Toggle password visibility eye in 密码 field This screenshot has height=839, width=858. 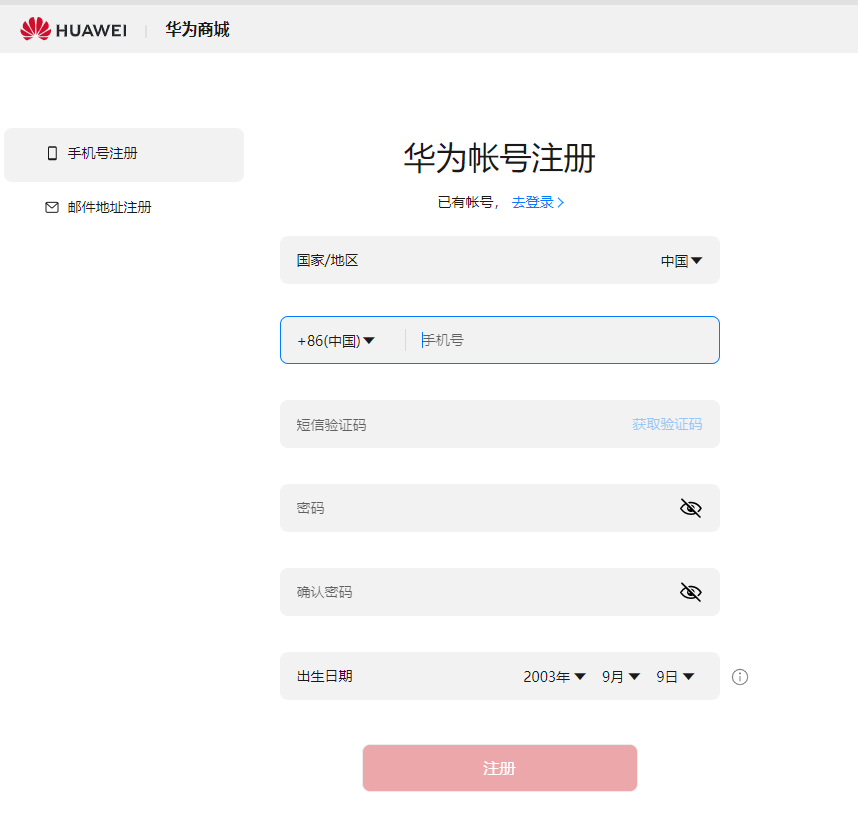pyautogui.click(x=691, y=508)
